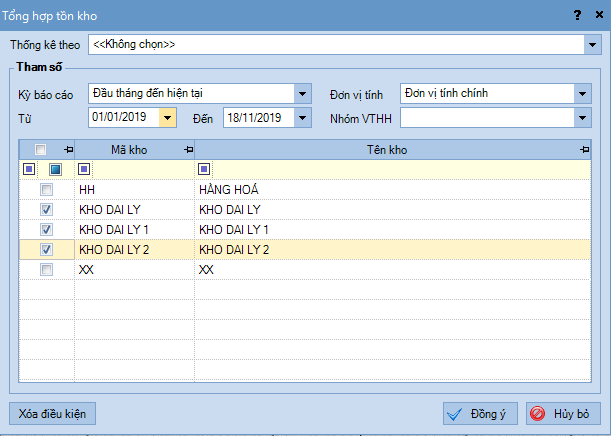The width and height of the screenshot is (611, 436).
Task: Open the Đến date picker arrow
Action: 302,118
